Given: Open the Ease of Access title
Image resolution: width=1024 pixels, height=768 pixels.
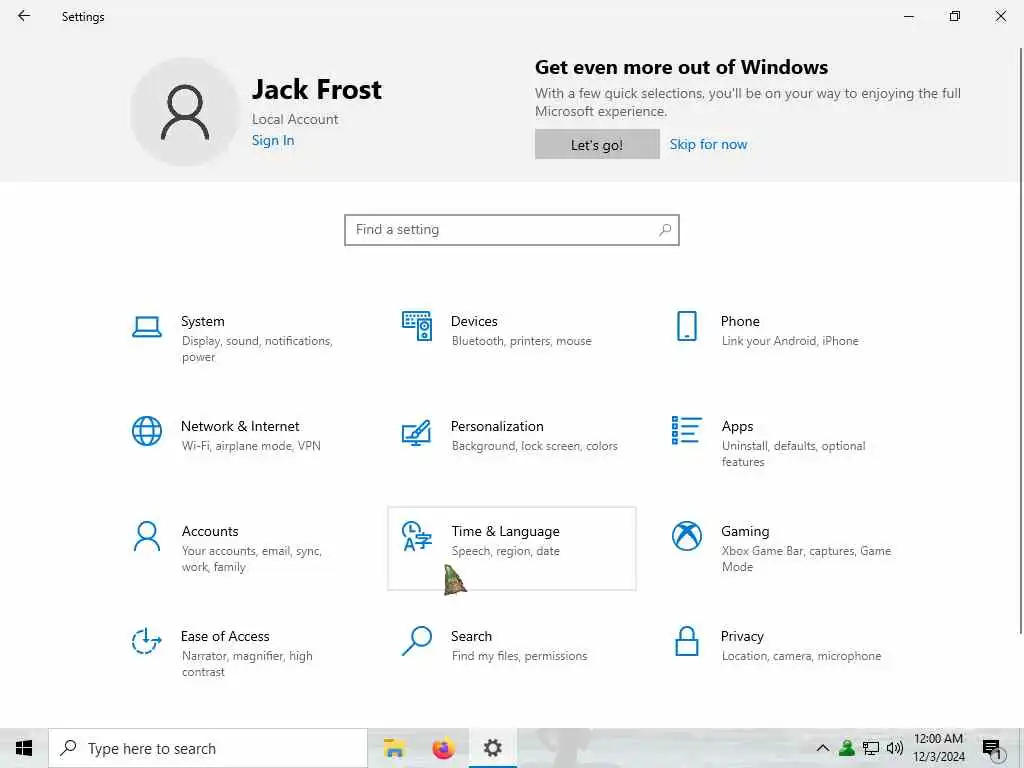Looking at the screenshot, I should click(x=225, y=636).
